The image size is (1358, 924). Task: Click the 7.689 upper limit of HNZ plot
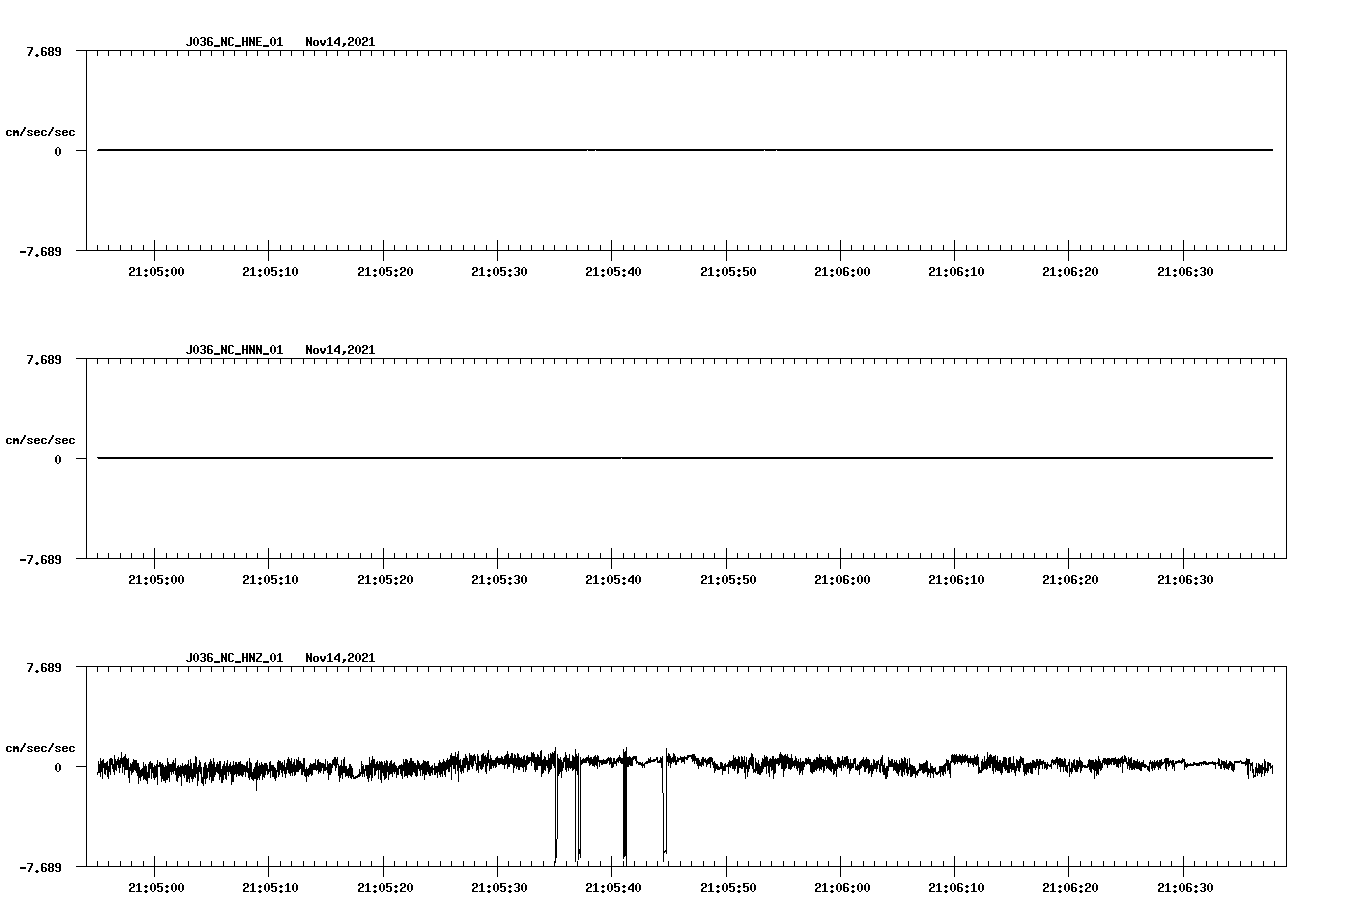43,667
